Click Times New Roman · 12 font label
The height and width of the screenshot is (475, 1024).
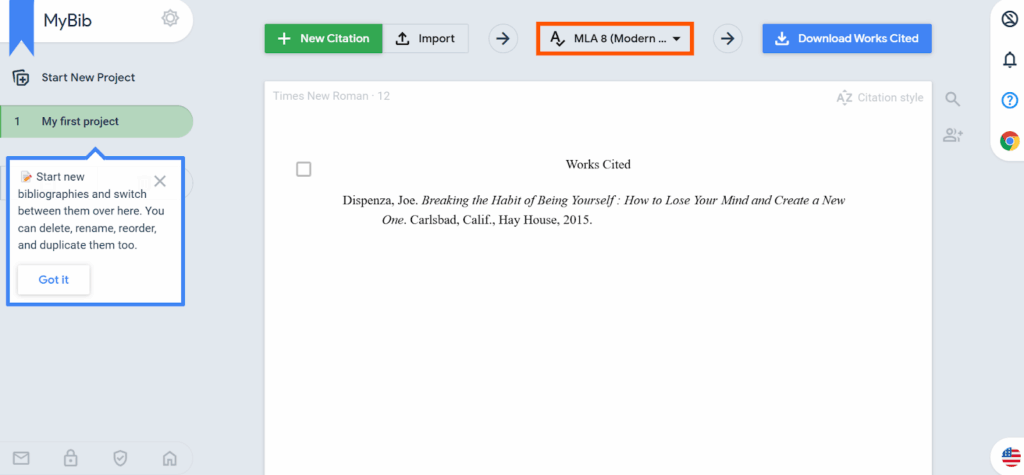click(332, 96)
